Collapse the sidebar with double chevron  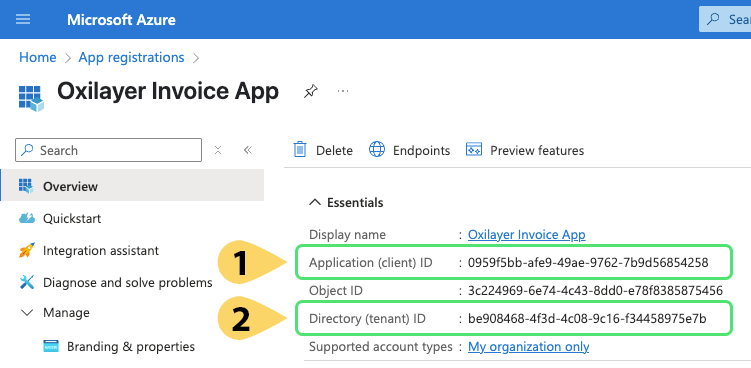[248, 150]
